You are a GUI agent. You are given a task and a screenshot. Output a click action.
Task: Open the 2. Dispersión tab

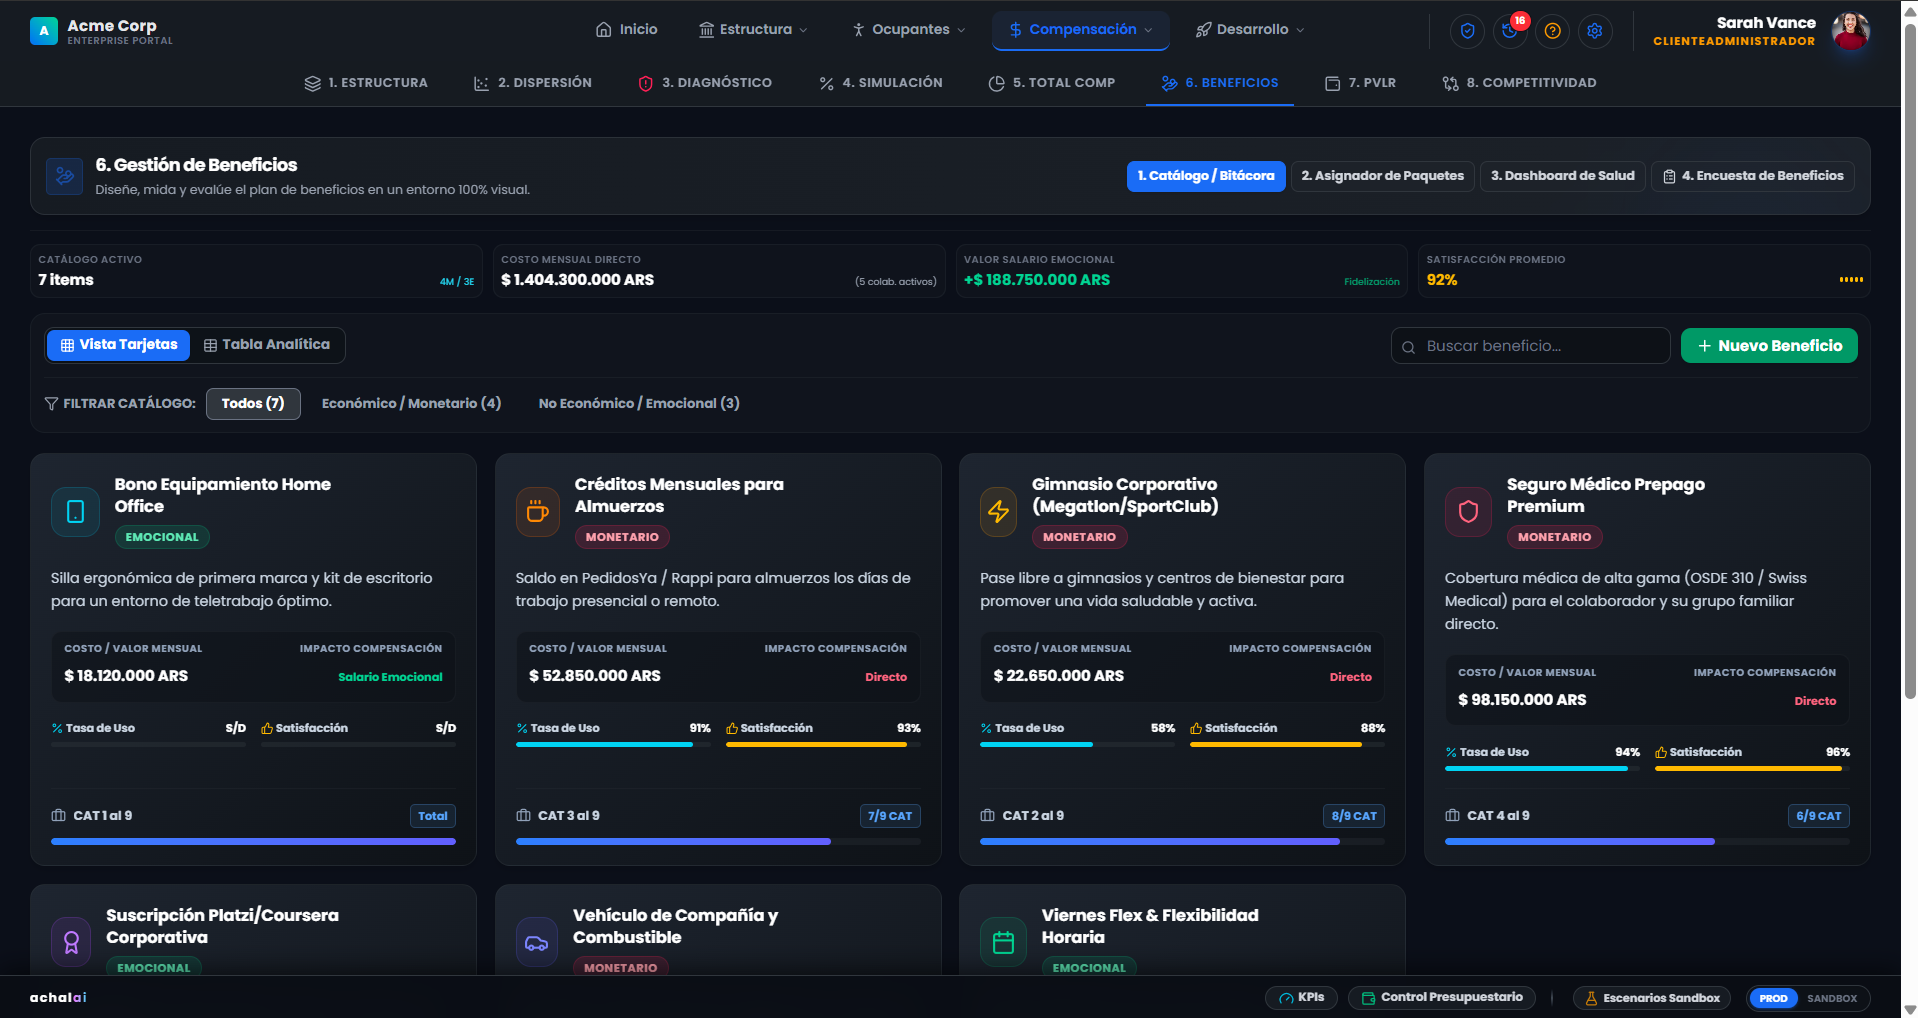click(533, 83)
